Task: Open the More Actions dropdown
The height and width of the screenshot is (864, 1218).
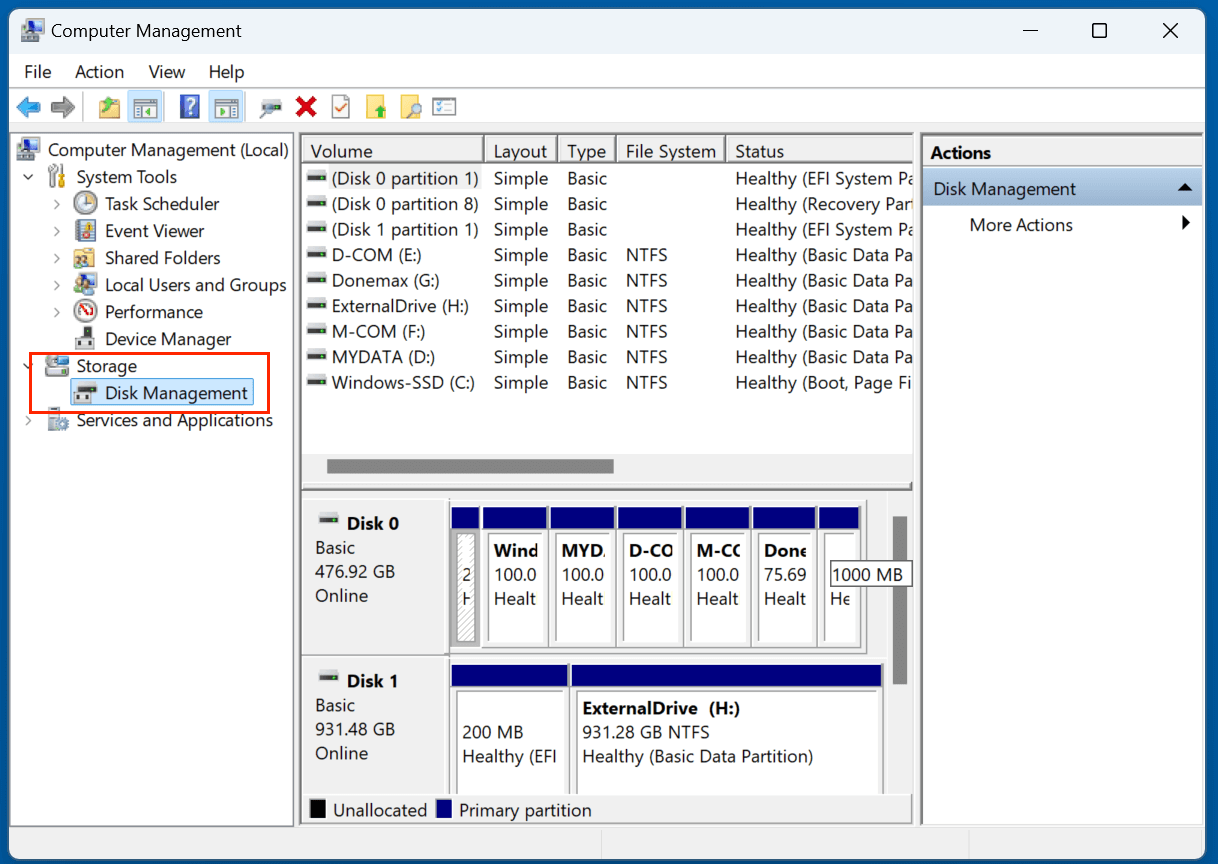Action: tap(1020, 225)
